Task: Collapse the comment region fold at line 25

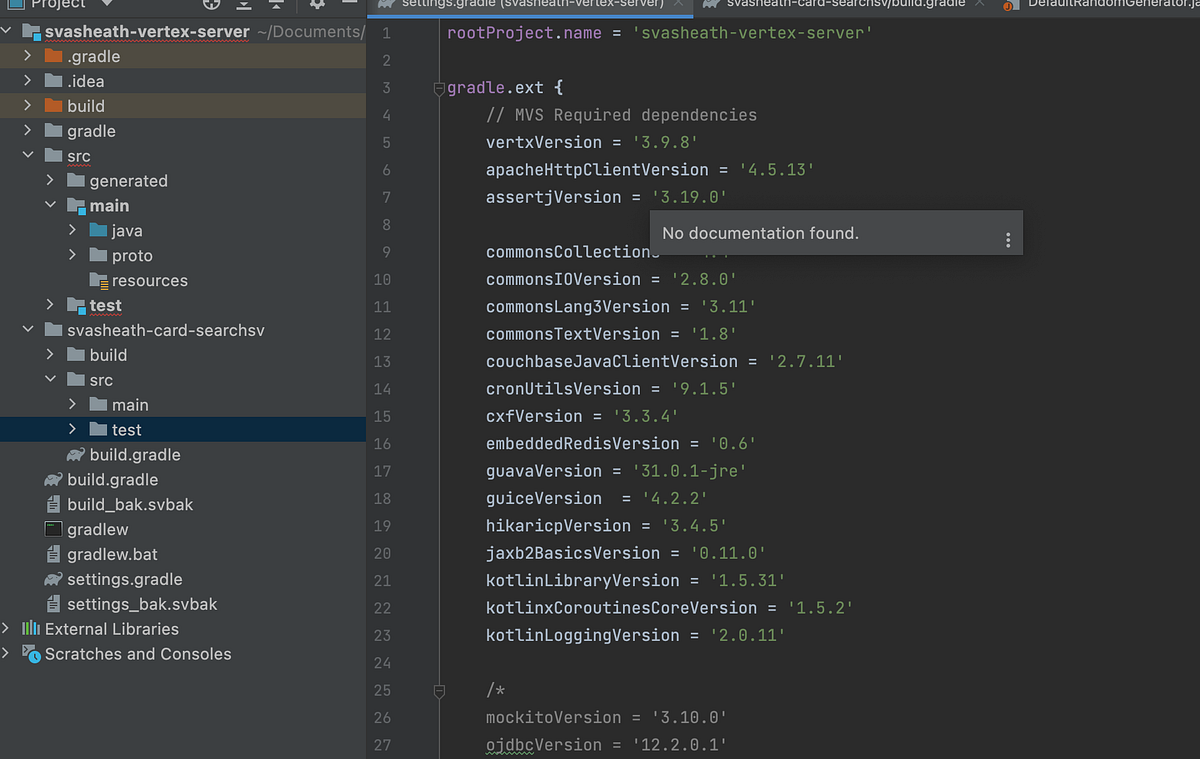Action: [439, 690]
